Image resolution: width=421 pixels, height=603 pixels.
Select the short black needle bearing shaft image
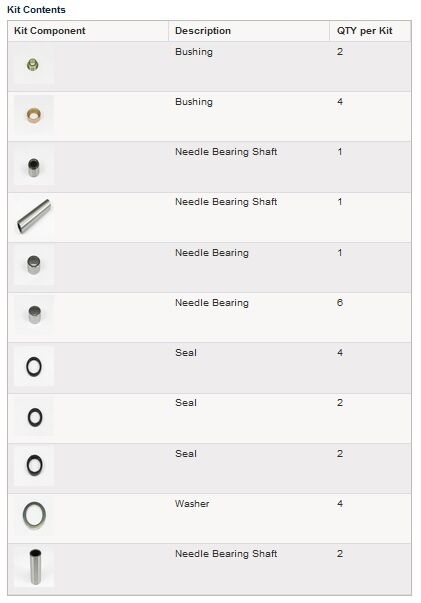pos(34,165)
